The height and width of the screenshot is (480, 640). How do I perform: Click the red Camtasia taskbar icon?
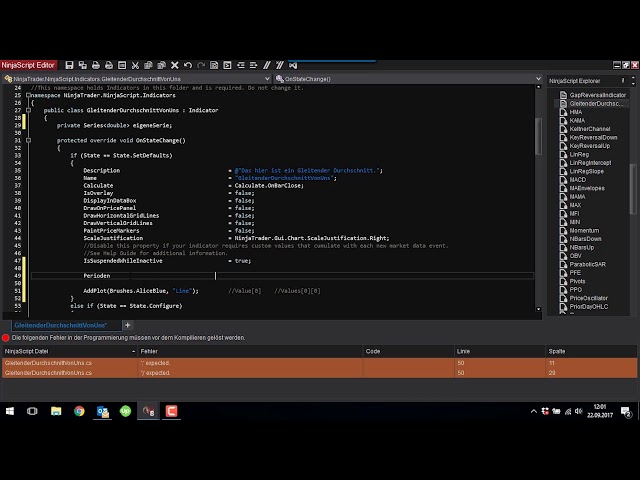(x=171, y=411)
